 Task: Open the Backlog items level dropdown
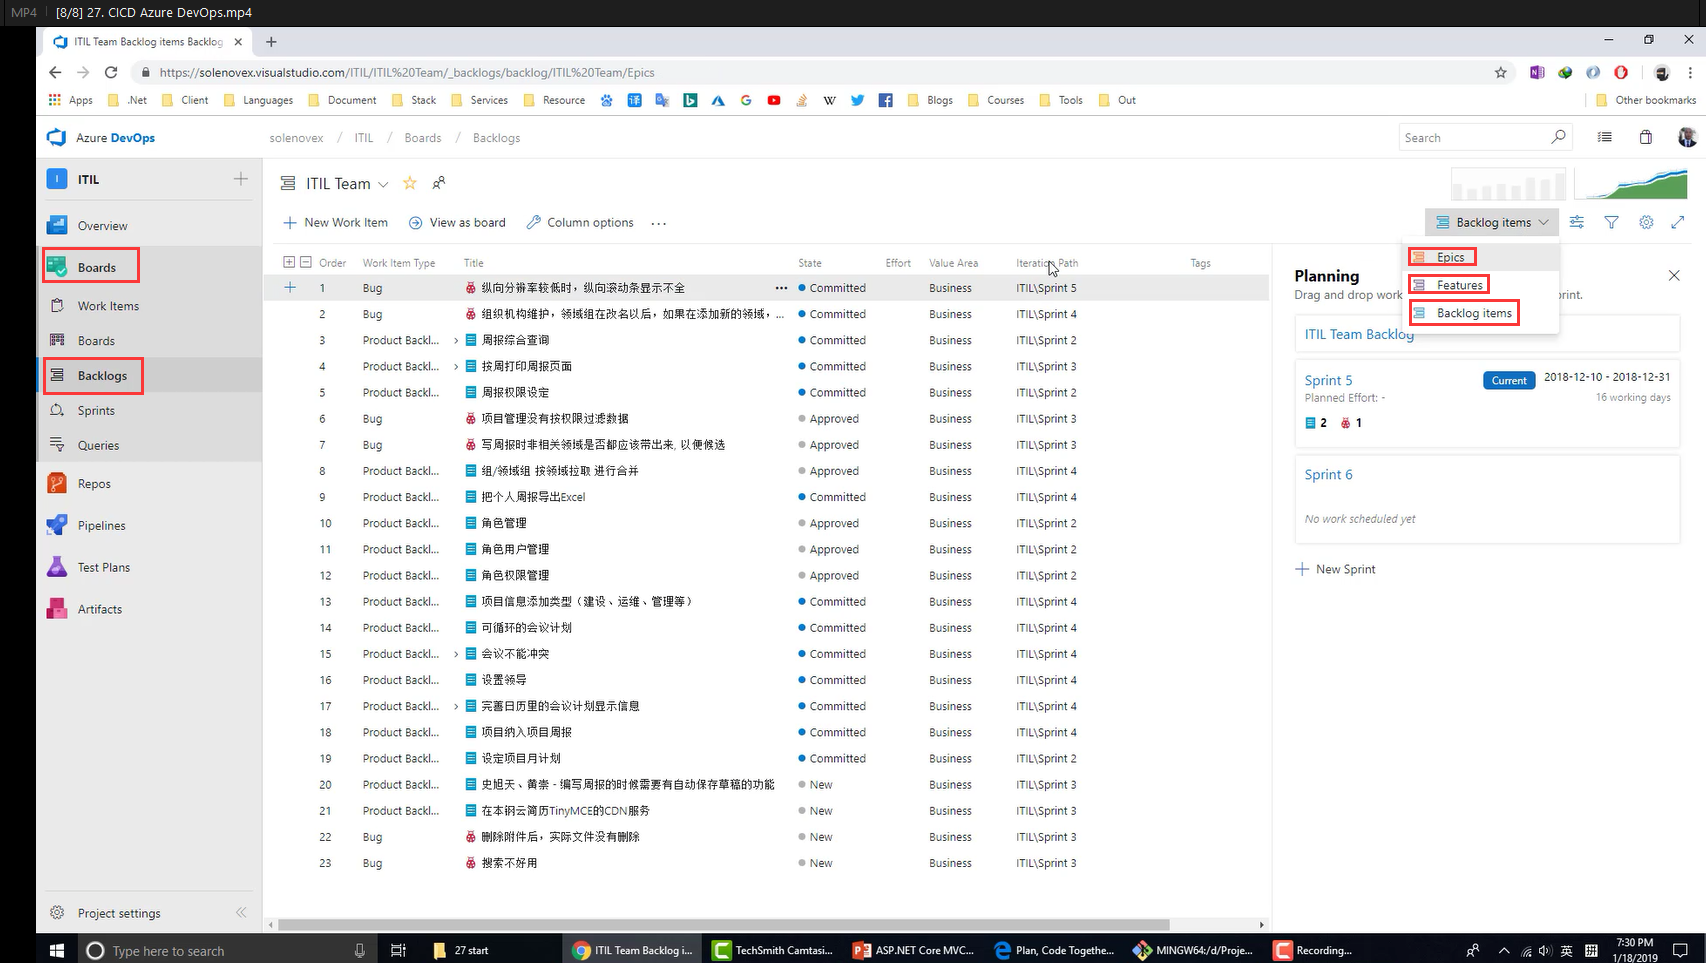point(1491,222)
